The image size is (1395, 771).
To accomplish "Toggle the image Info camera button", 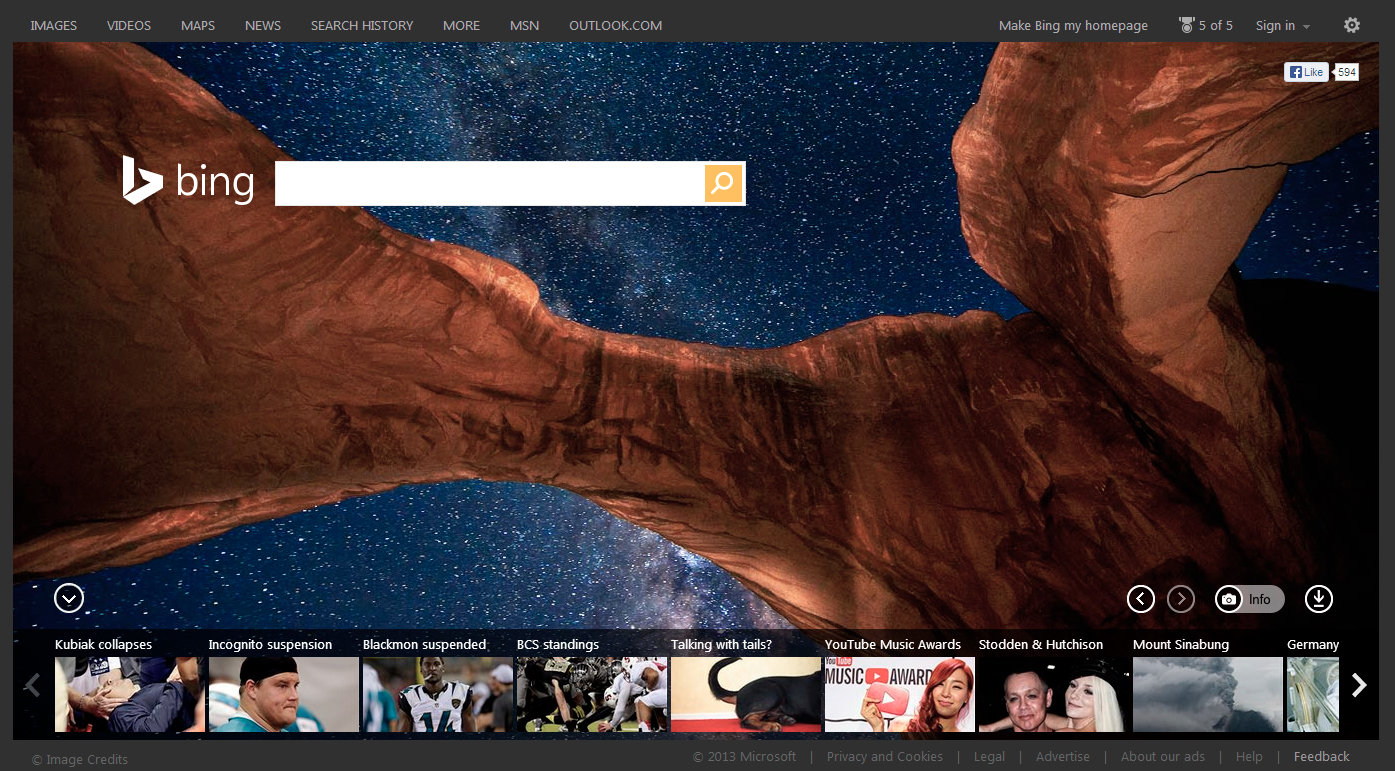I will [1249, 599].
